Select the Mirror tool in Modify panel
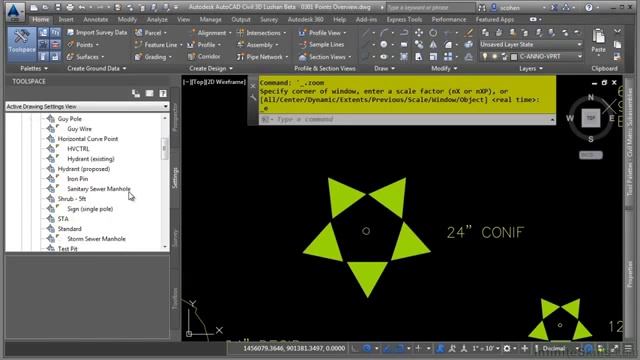Viewport: 640px width, 360px height. (433, 45)
